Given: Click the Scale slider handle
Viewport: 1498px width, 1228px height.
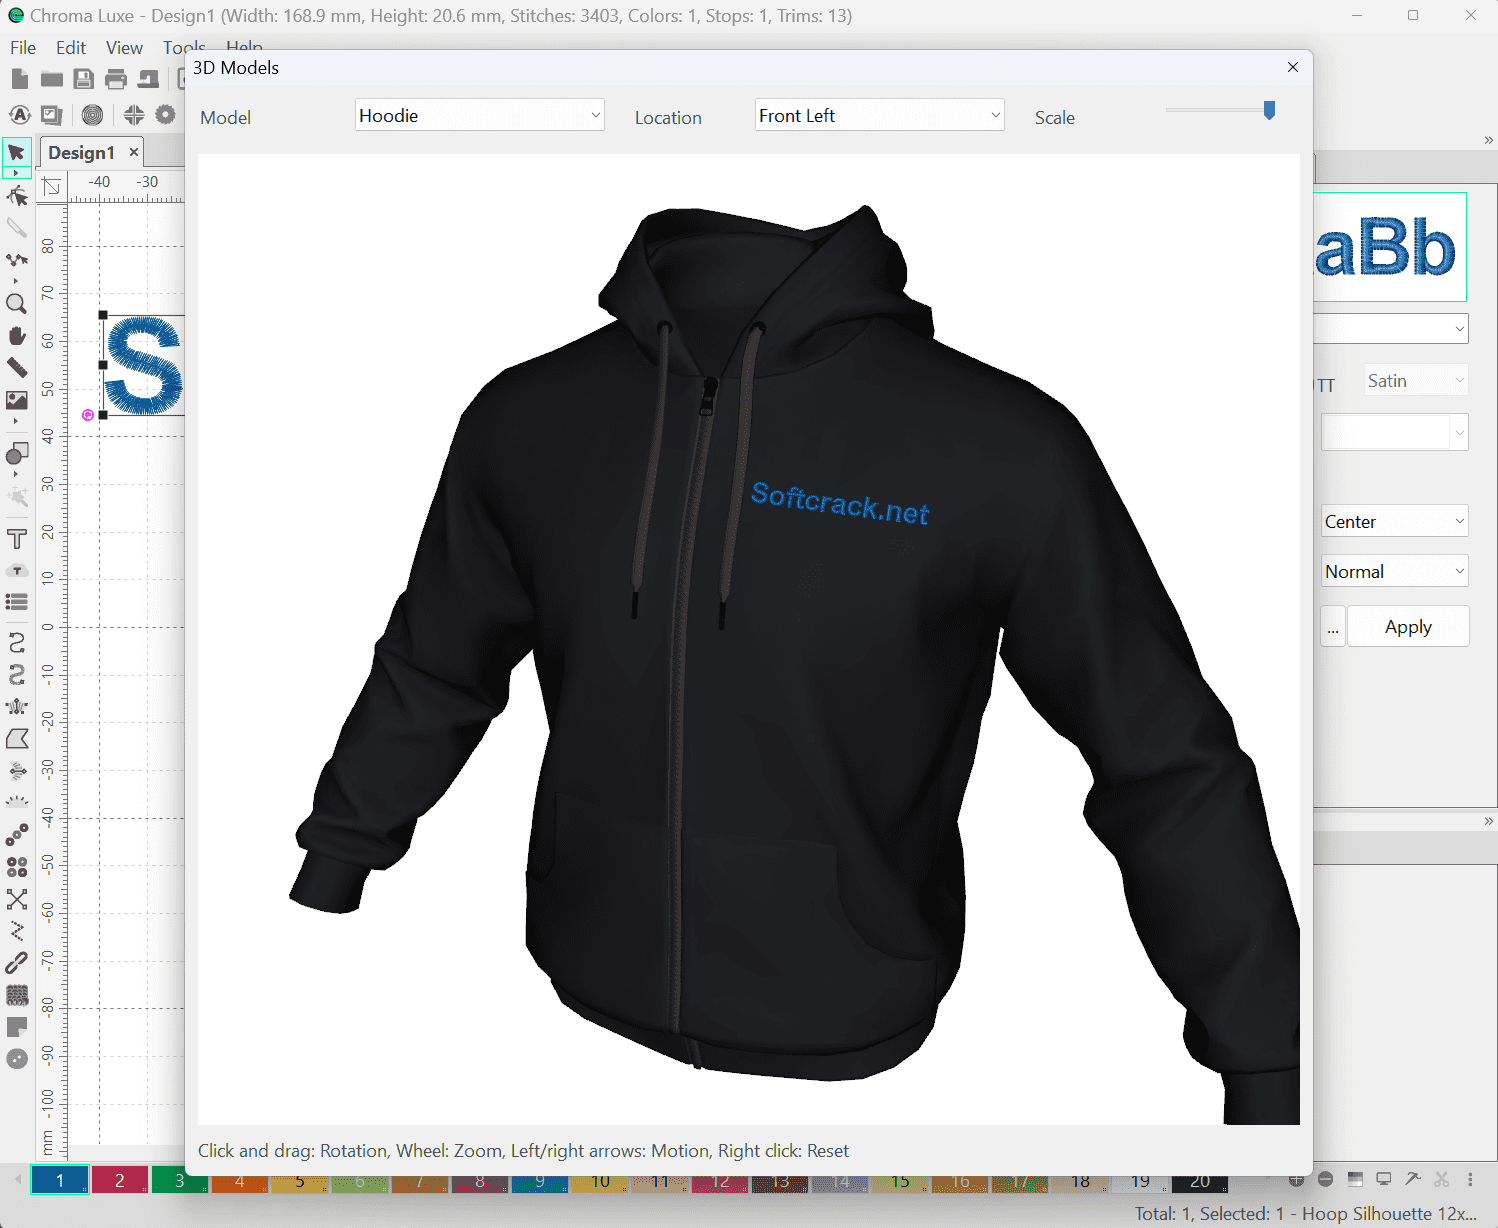Looking at the screenshot, I should click(x=1269, y=110).
